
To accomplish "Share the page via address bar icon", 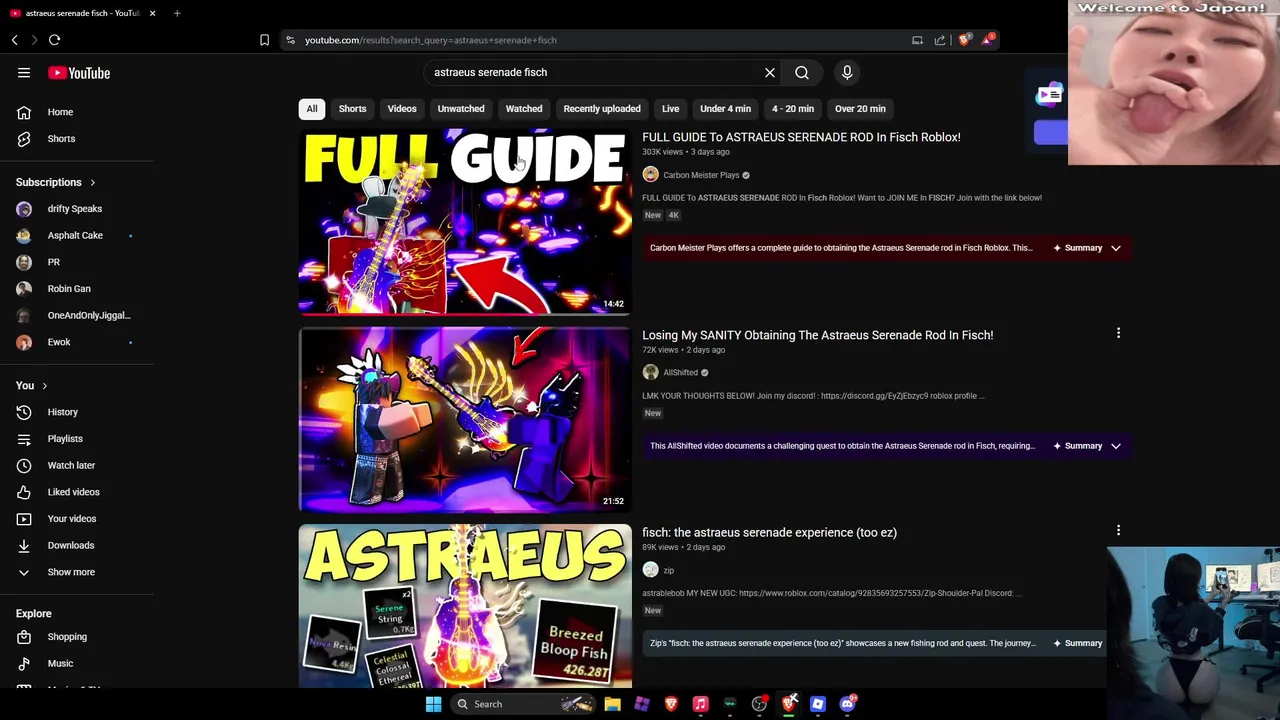I will click(940, 40).
